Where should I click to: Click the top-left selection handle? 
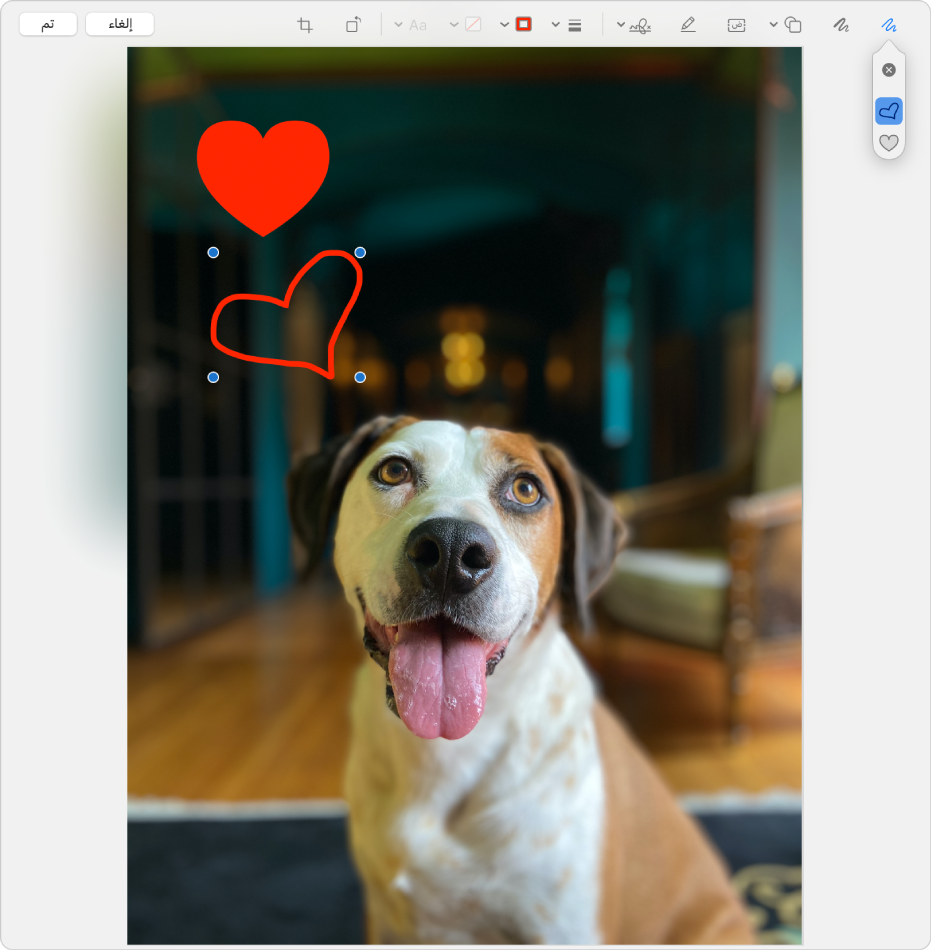tap(213, 253)
